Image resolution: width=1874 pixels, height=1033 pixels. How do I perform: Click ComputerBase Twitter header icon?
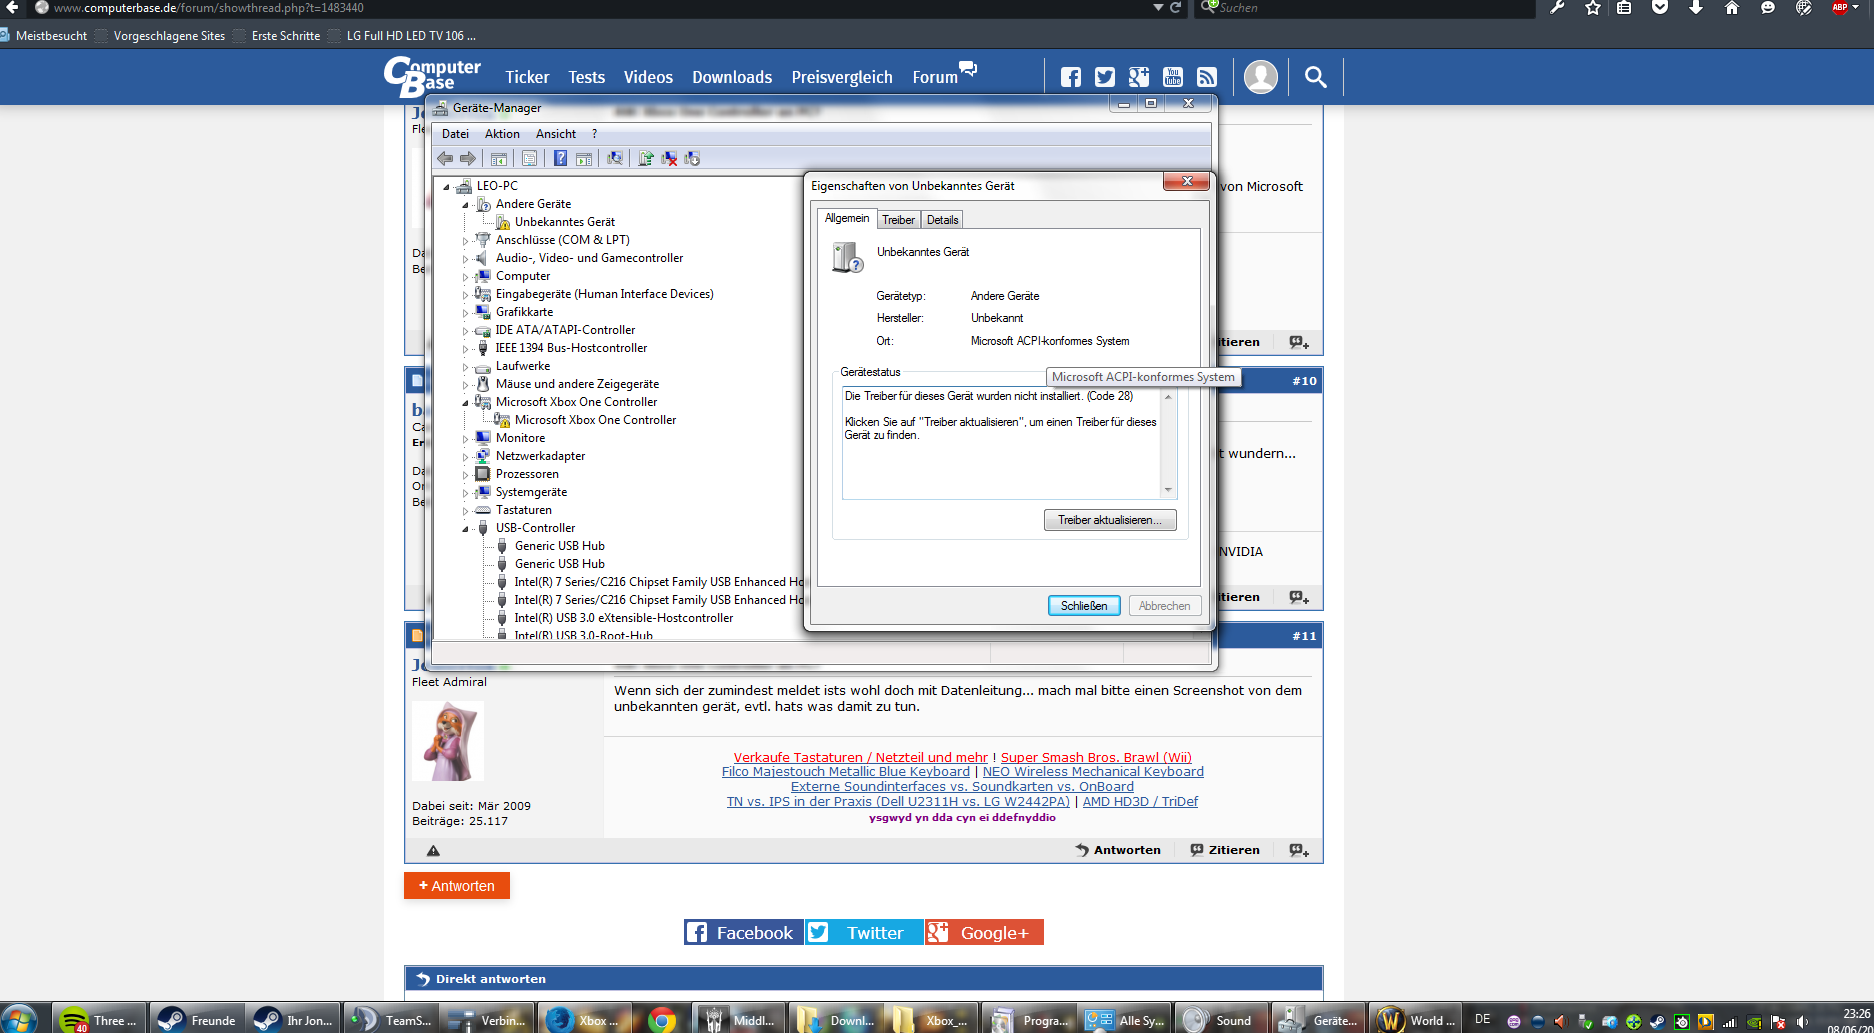(x=1105, y=77)
